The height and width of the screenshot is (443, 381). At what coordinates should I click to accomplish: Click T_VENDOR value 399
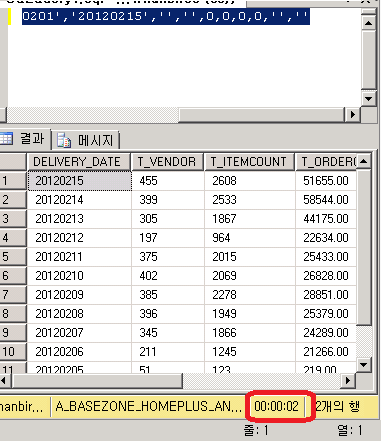[168, 200]
